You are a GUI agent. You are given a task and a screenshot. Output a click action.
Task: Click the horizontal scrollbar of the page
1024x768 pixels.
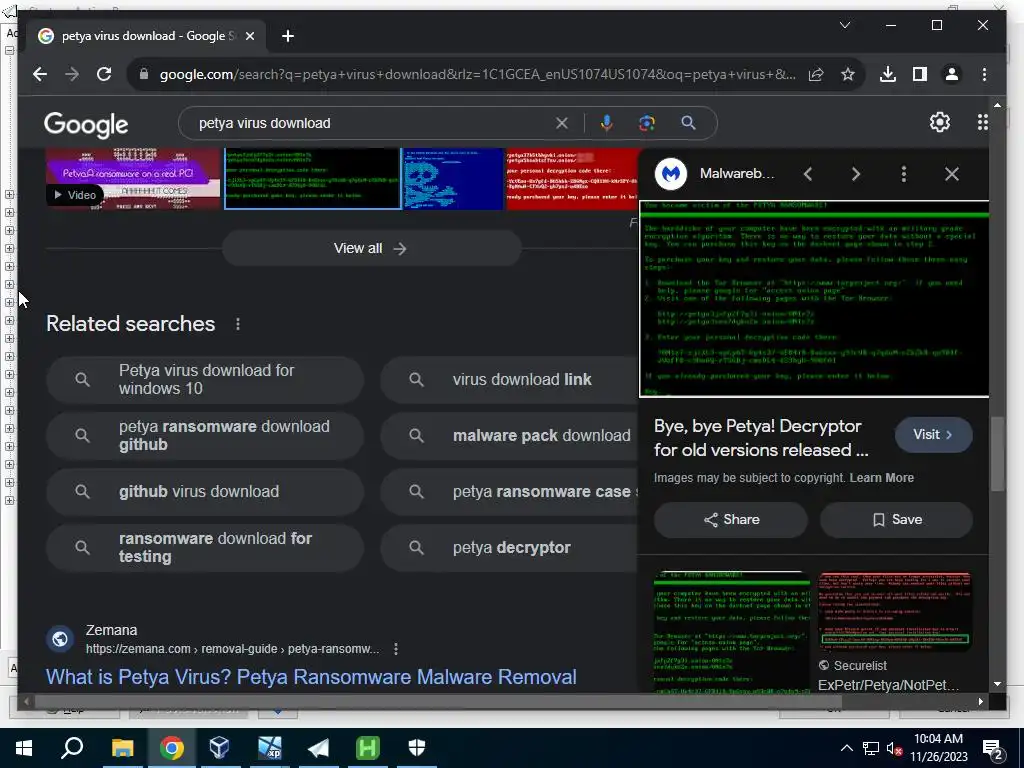[x=438, y=701]
